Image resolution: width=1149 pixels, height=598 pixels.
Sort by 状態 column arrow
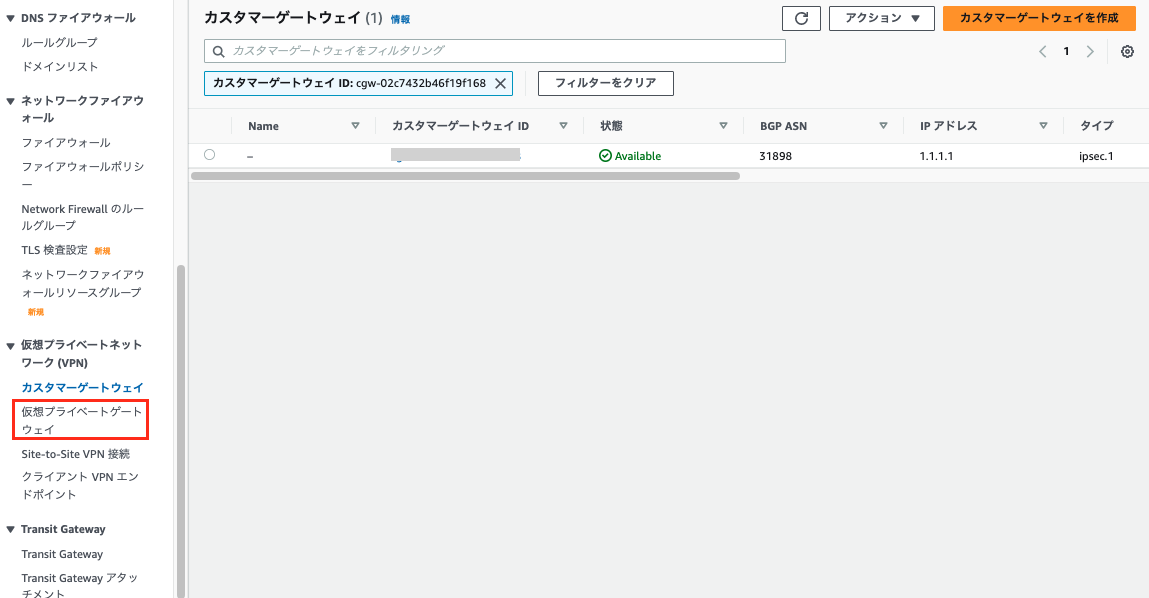723,126
